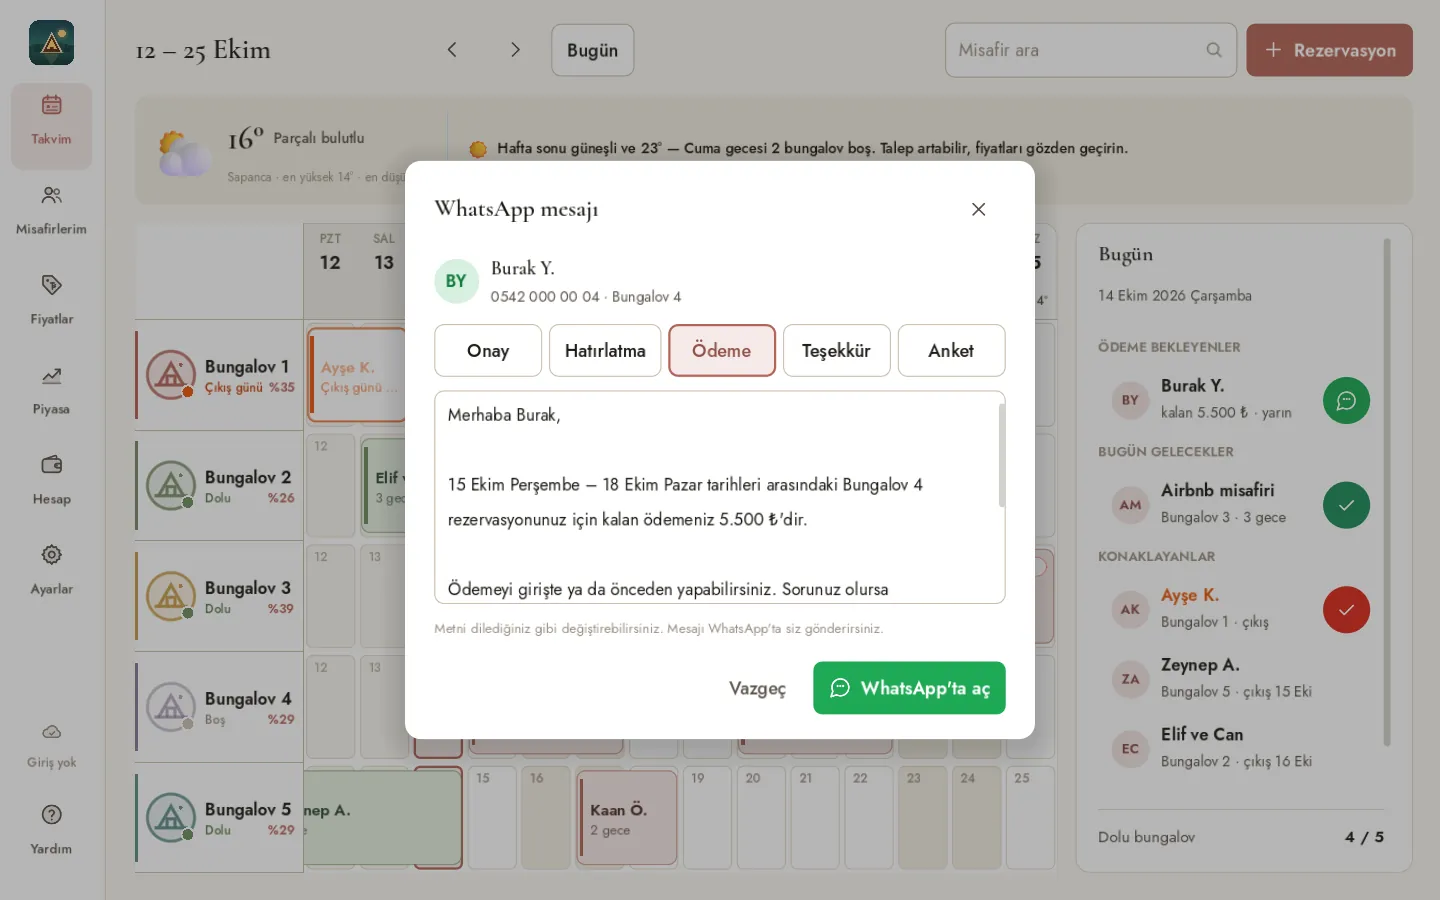Click the Misafir ara search field
1440x900 pixels.
1090,50
